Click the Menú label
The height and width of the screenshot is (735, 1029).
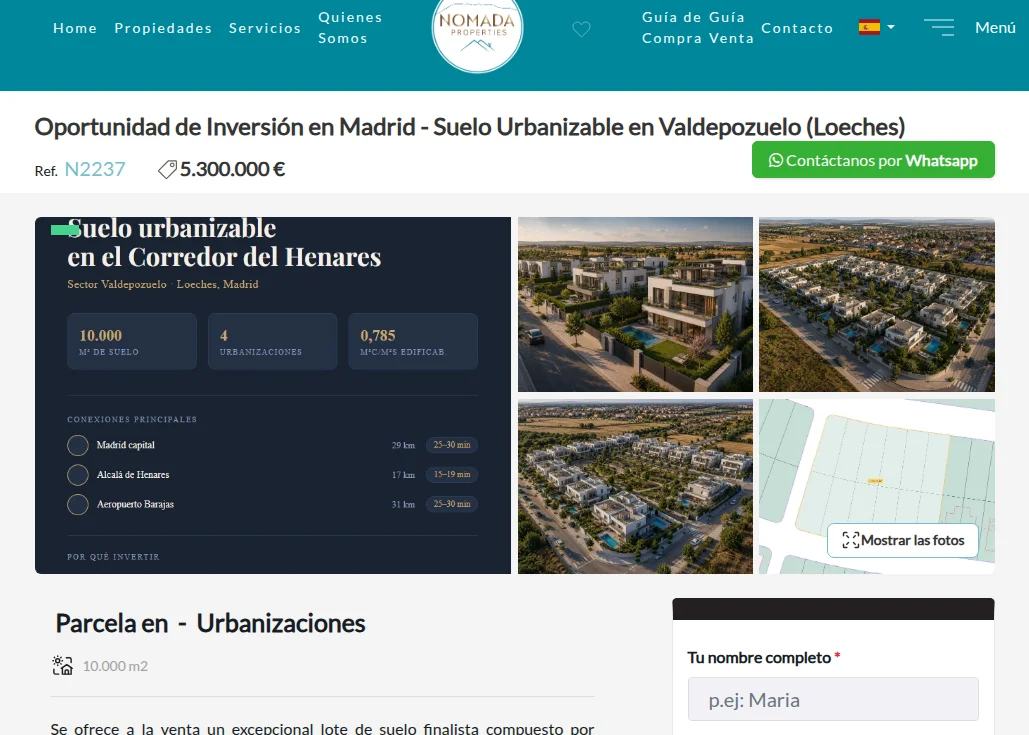995,28
